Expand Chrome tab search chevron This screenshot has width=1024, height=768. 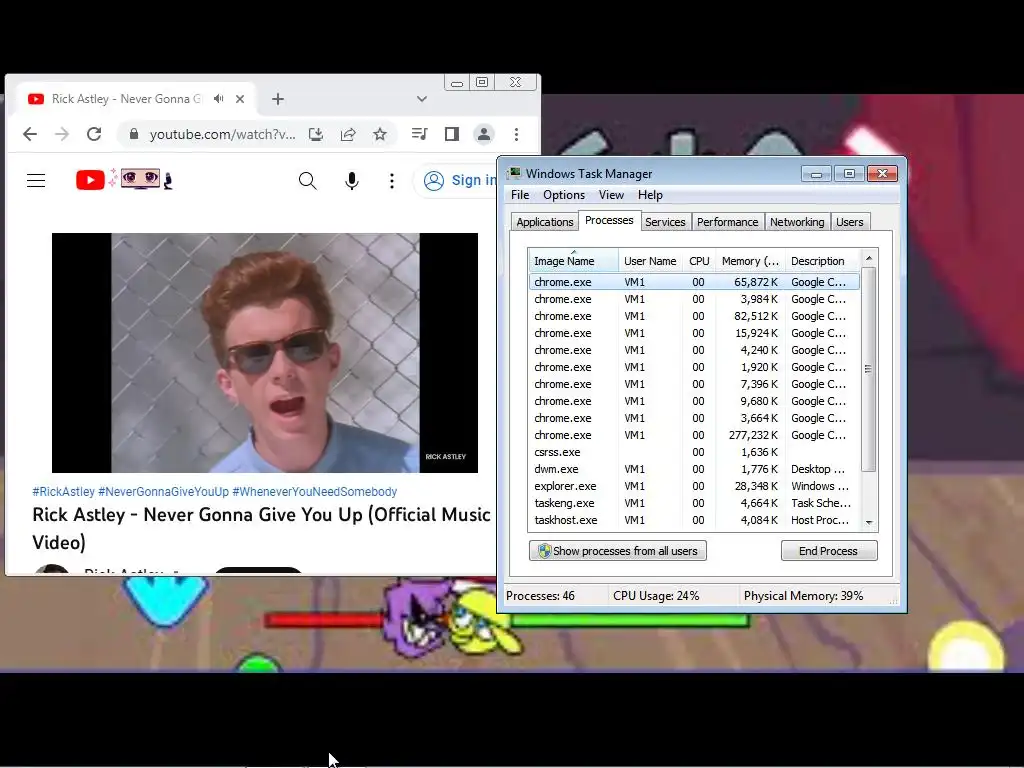click(422, 99)
